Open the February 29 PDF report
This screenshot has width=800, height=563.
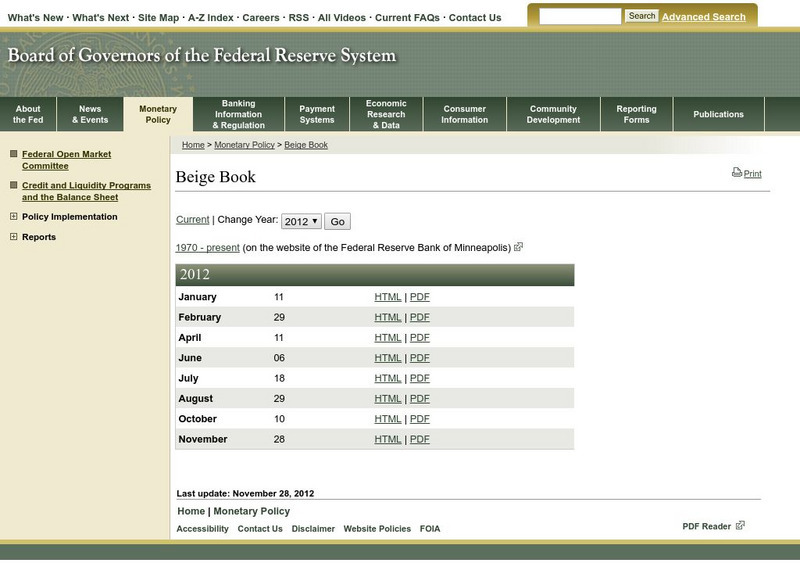(419, 317)
